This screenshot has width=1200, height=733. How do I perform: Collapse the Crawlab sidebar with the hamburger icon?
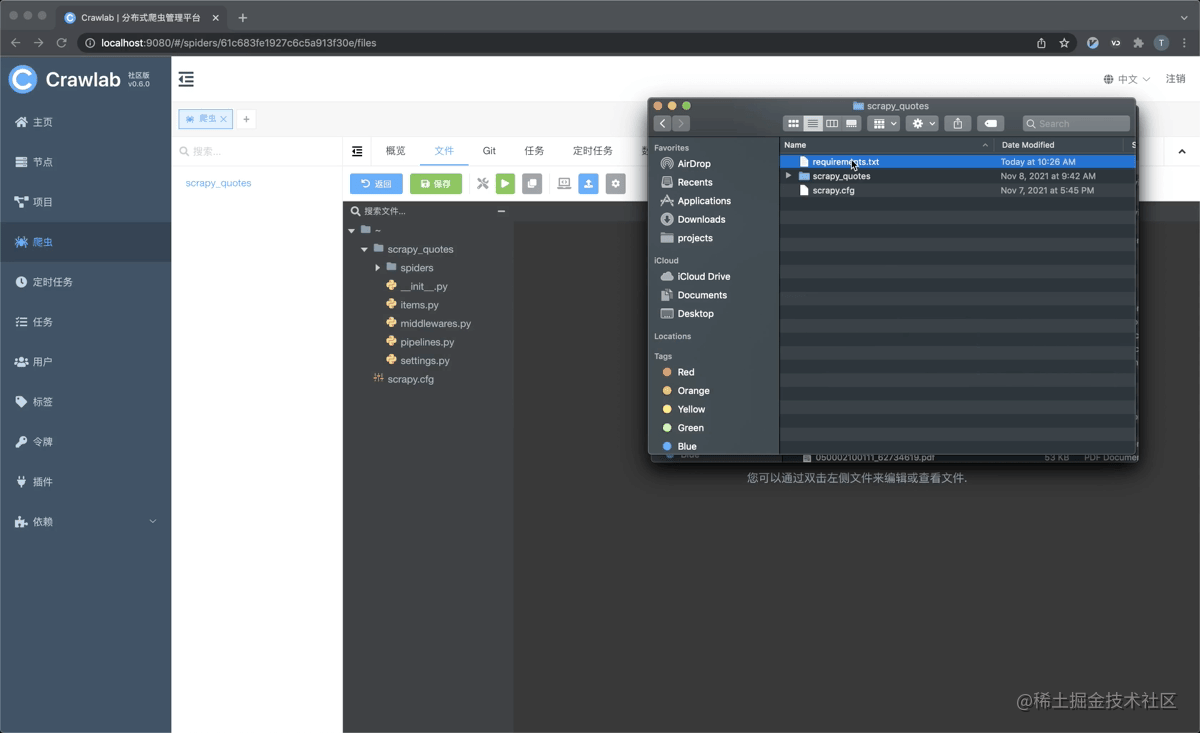point(186,79)
